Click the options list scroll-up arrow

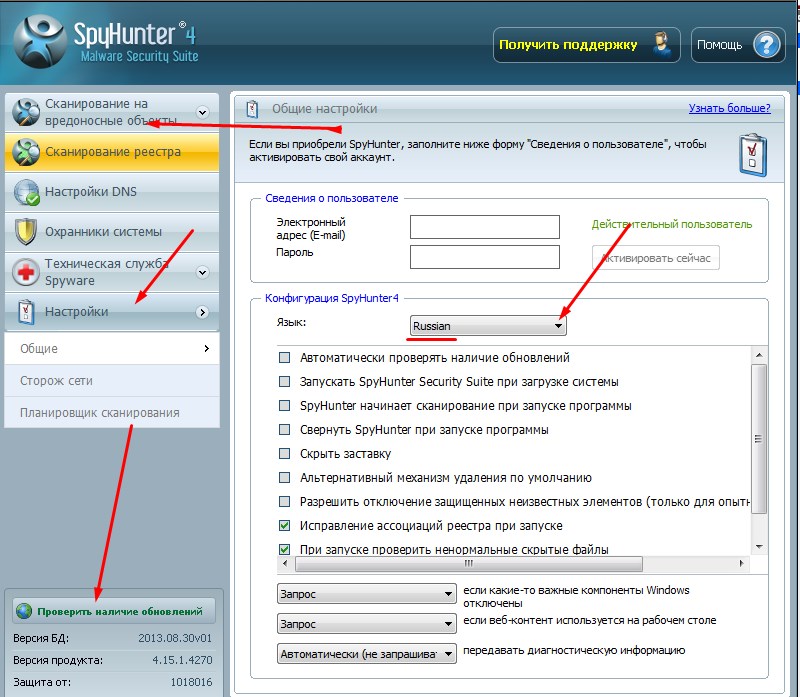coord(759,355)
